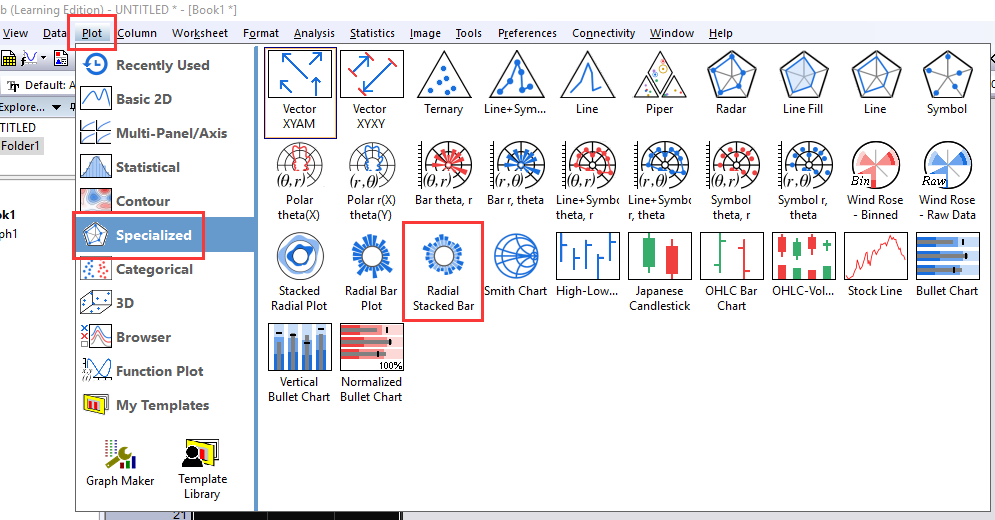The width and height of the screenshot is (995, 520).
Task: Open the Plot menu
Action: coord(92,33)
